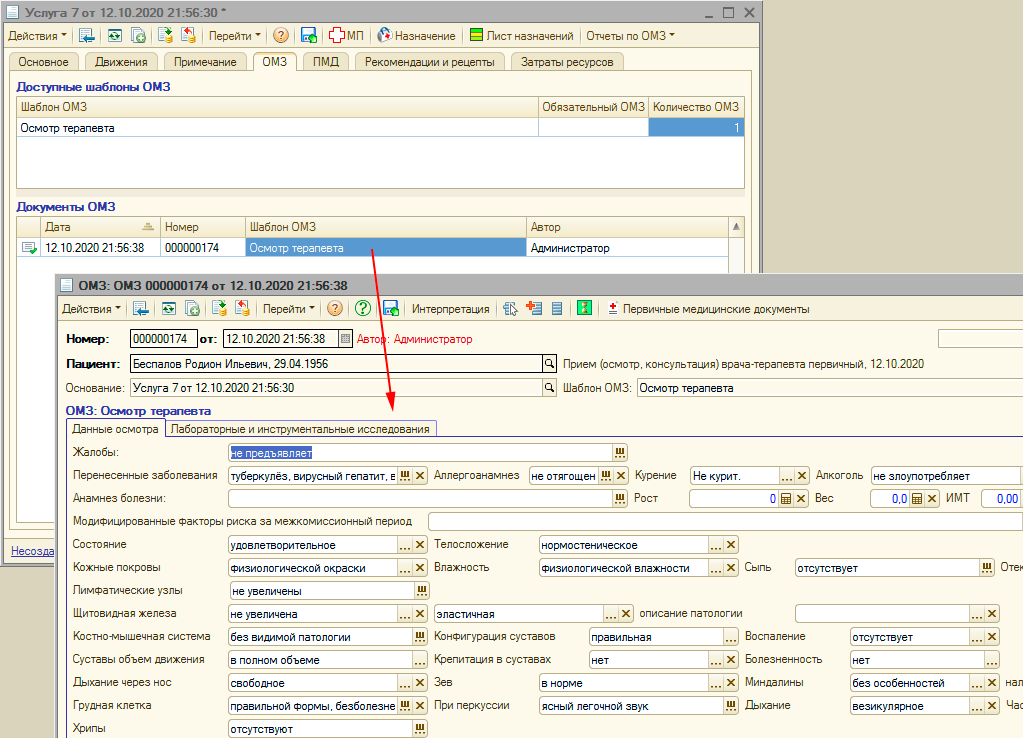Click the magnifier icon in the Пациент field
Viewport: 1023px width, 738px height.
click(x=548, y=364)
